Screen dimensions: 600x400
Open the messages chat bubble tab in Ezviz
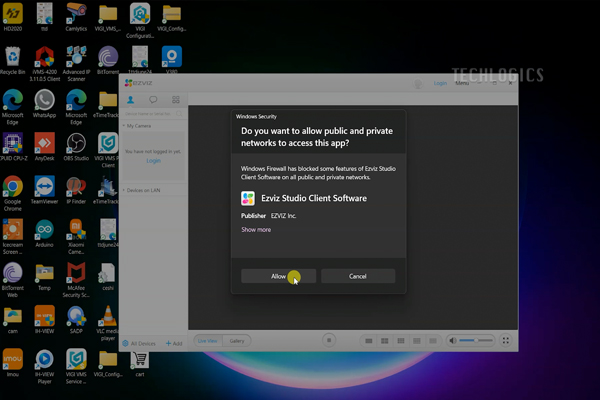tap(153, 100)
